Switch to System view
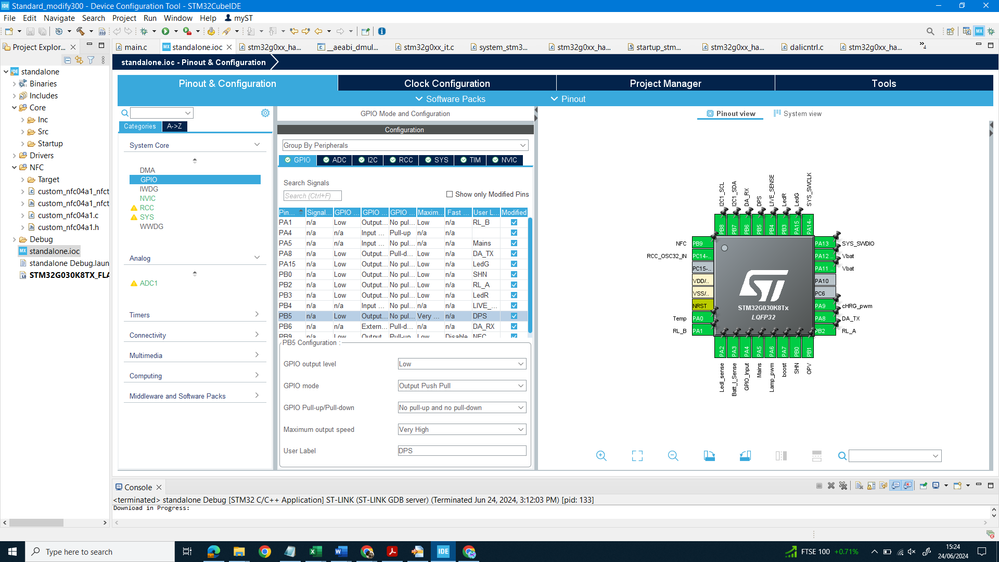Image resolution: width=999 pixels, height=562 pixels. 798,113
